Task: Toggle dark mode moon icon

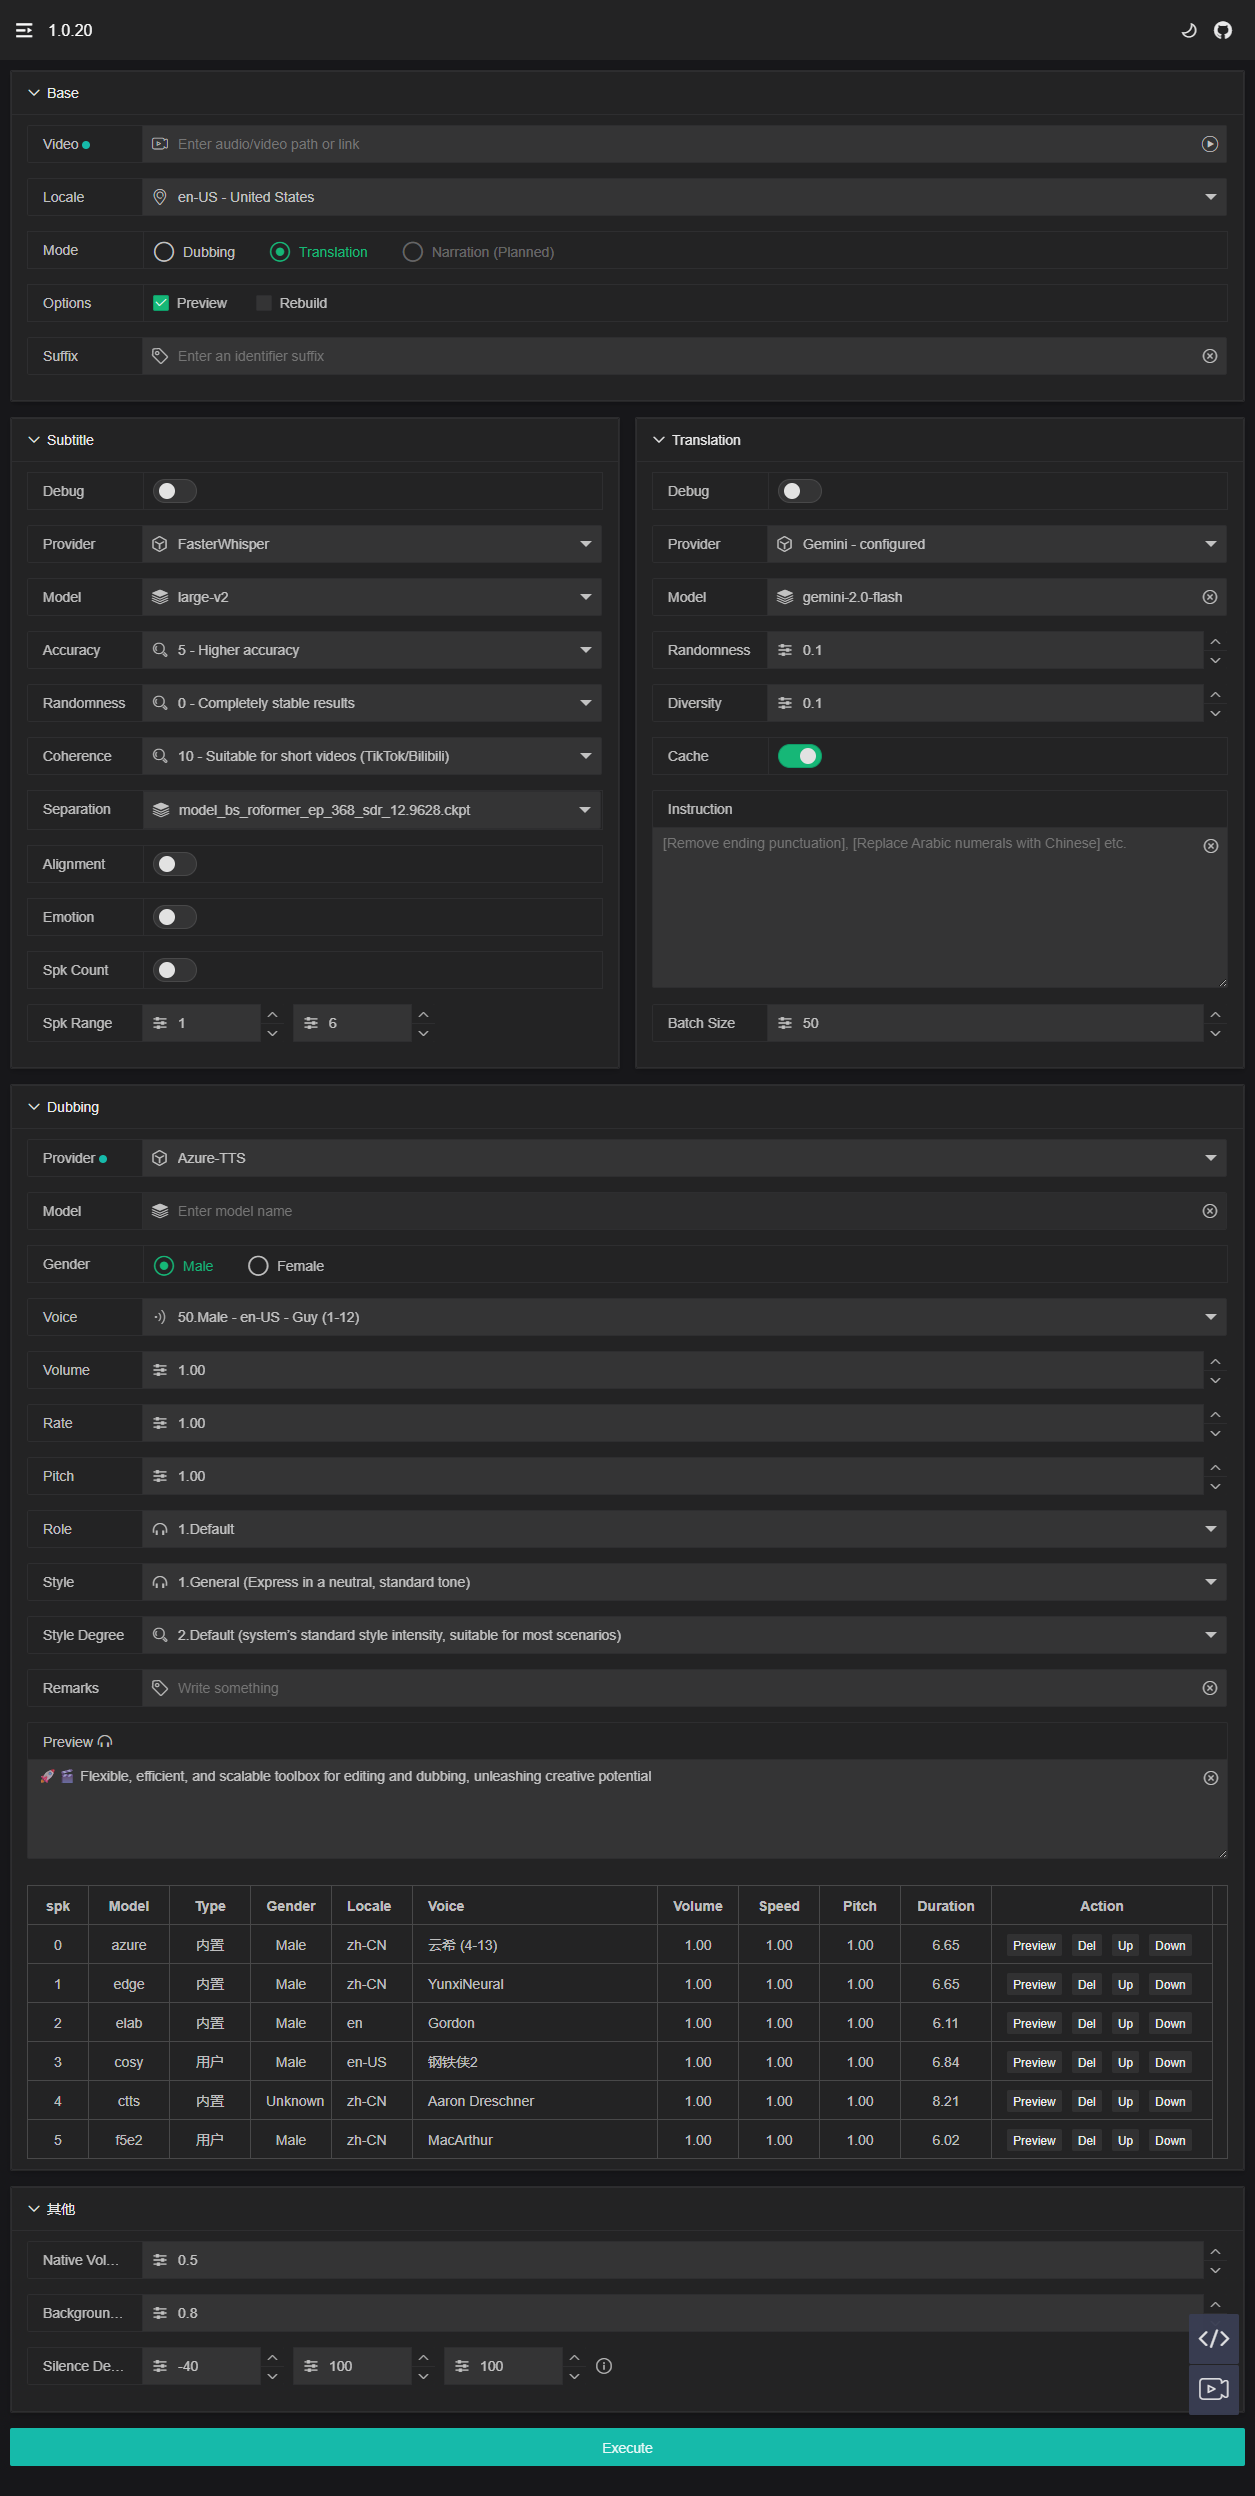Action: tap(1189, 30)
